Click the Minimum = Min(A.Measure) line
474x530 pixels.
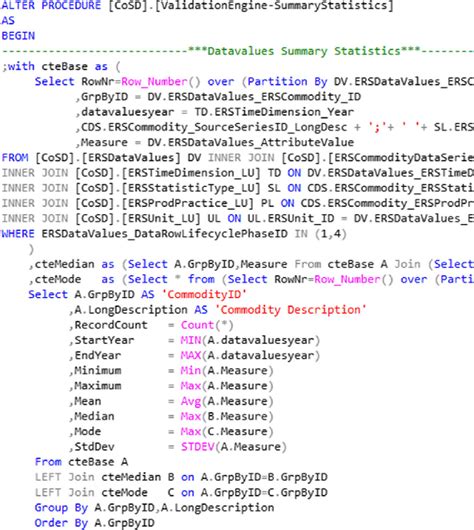coord(171,370)
